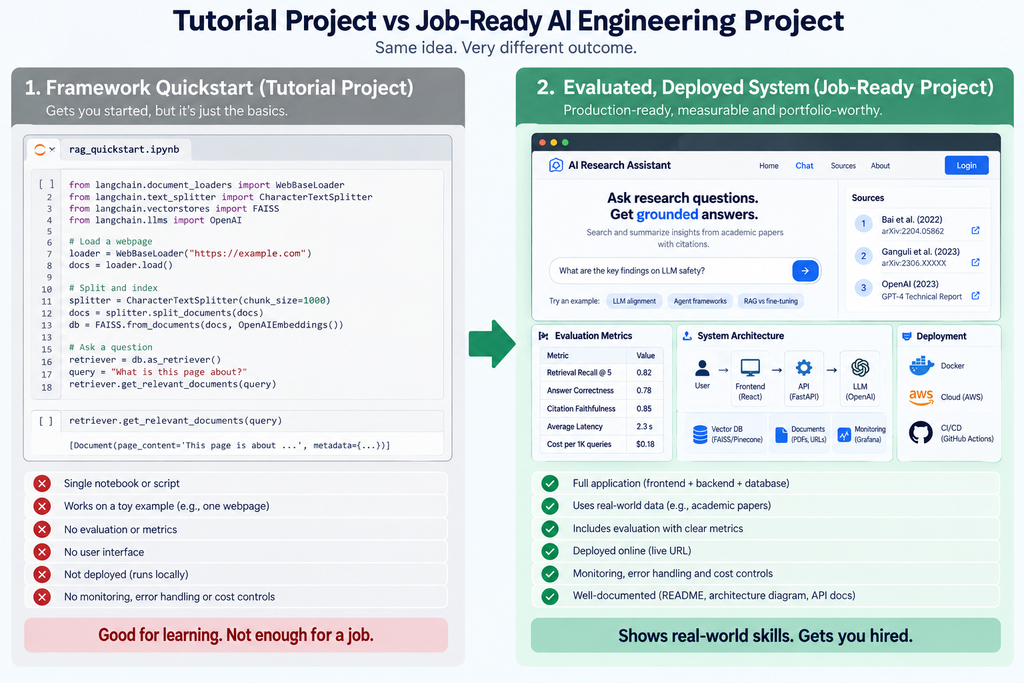Click the blue arrow submit button in search box
The image size is (1024, 683).
pos(805,270)
